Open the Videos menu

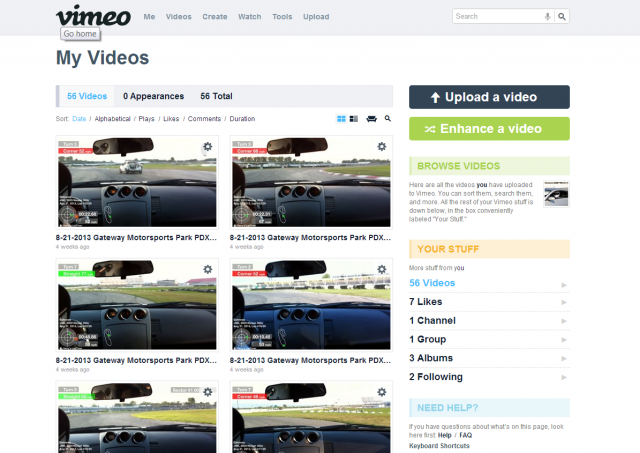pos(178,17)
